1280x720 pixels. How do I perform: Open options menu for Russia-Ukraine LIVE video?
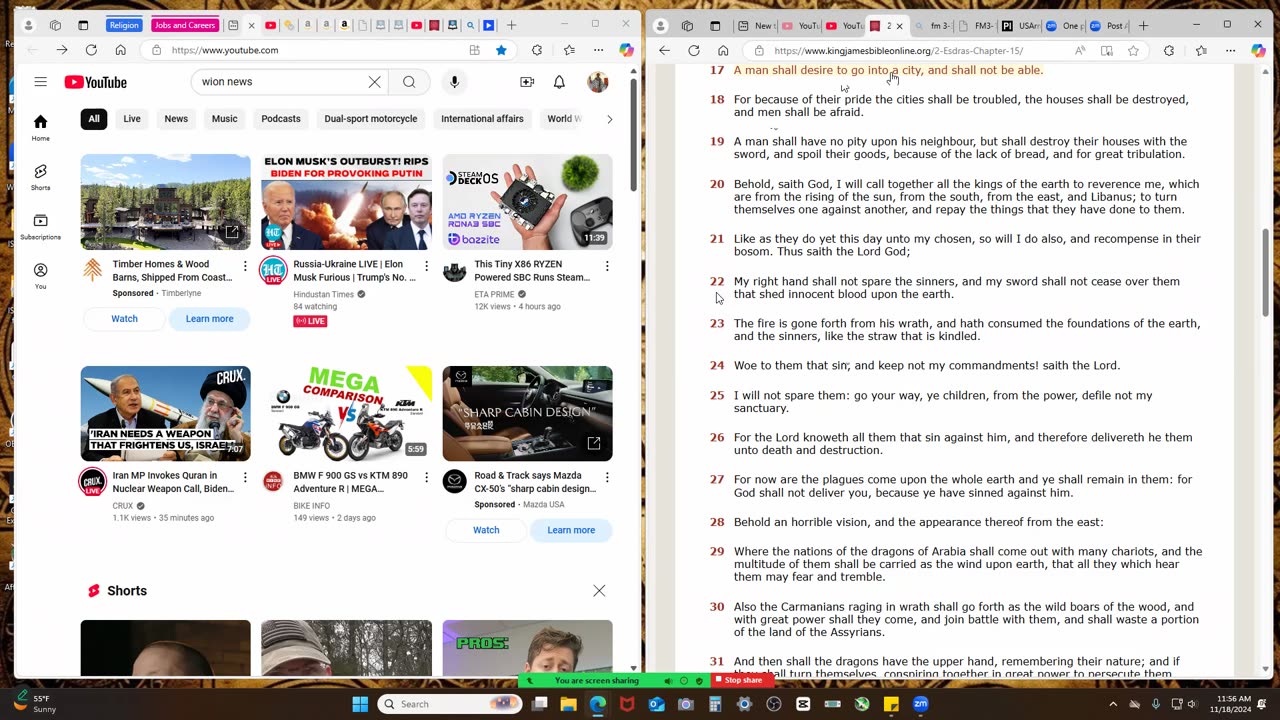click(x=426, y=266)
